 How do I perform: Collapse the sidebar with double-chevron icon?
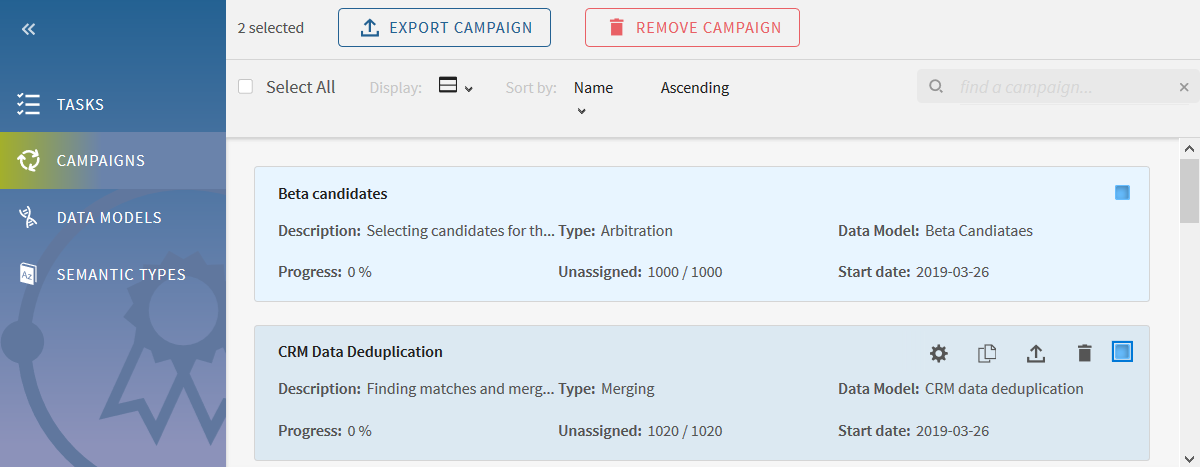(28, 29)
